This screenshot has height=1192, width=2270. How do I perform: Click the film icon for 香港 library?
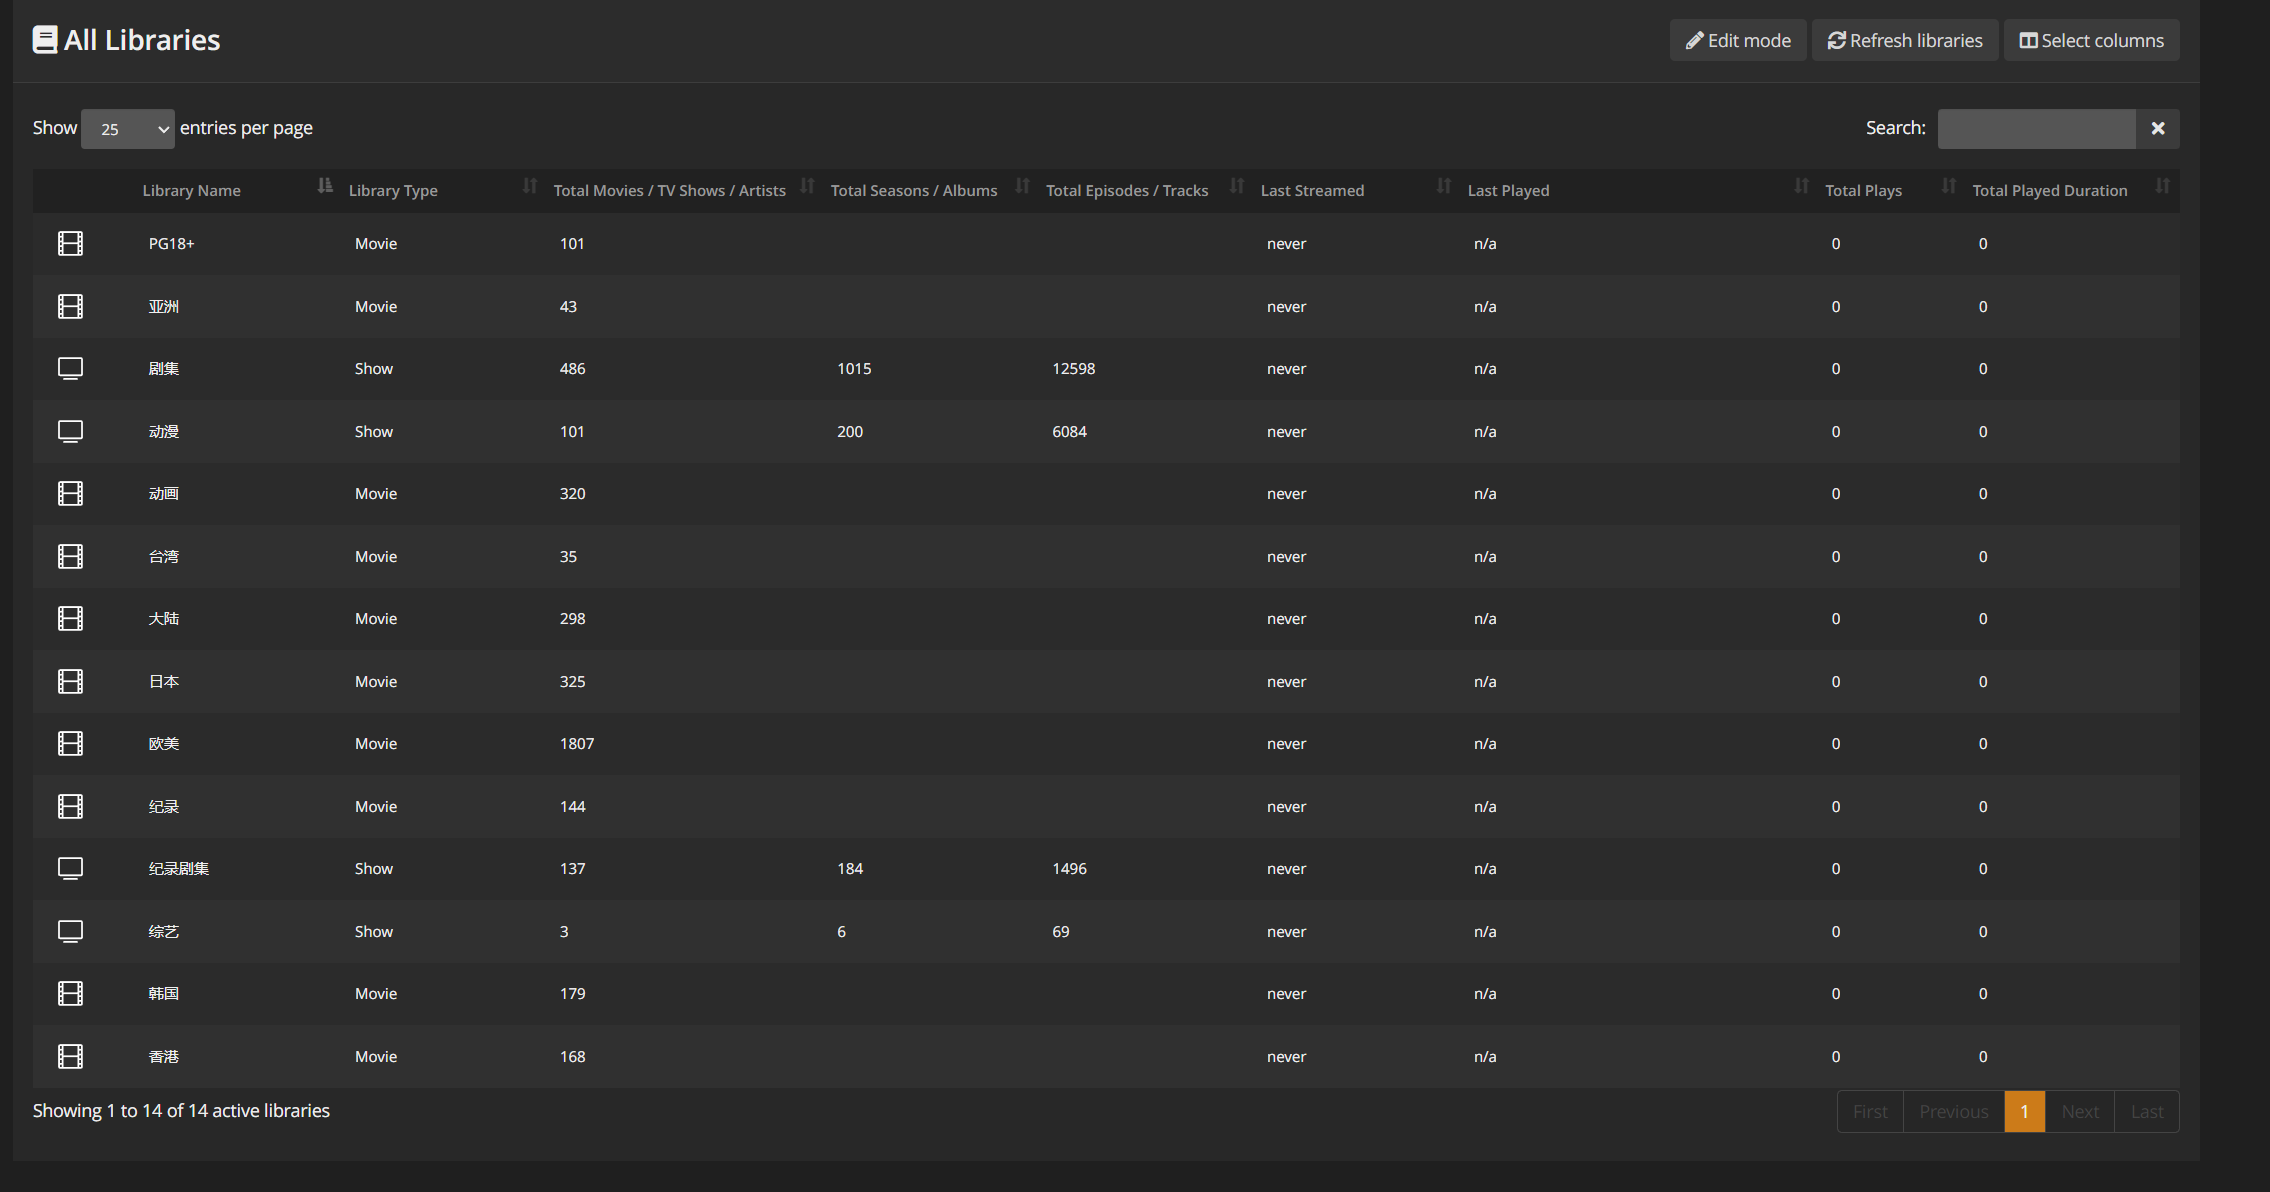[x=70, y=1057]
